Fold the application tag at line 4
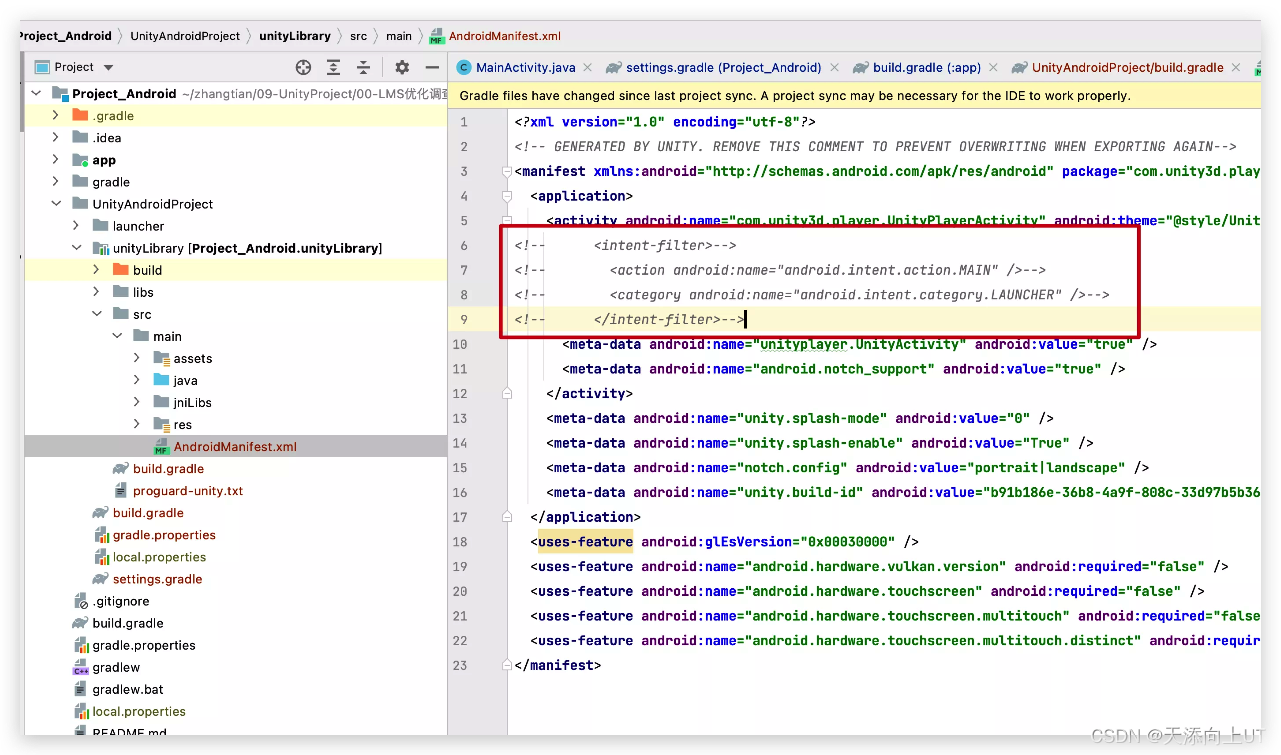1281x755 pixels. point(507,196)
